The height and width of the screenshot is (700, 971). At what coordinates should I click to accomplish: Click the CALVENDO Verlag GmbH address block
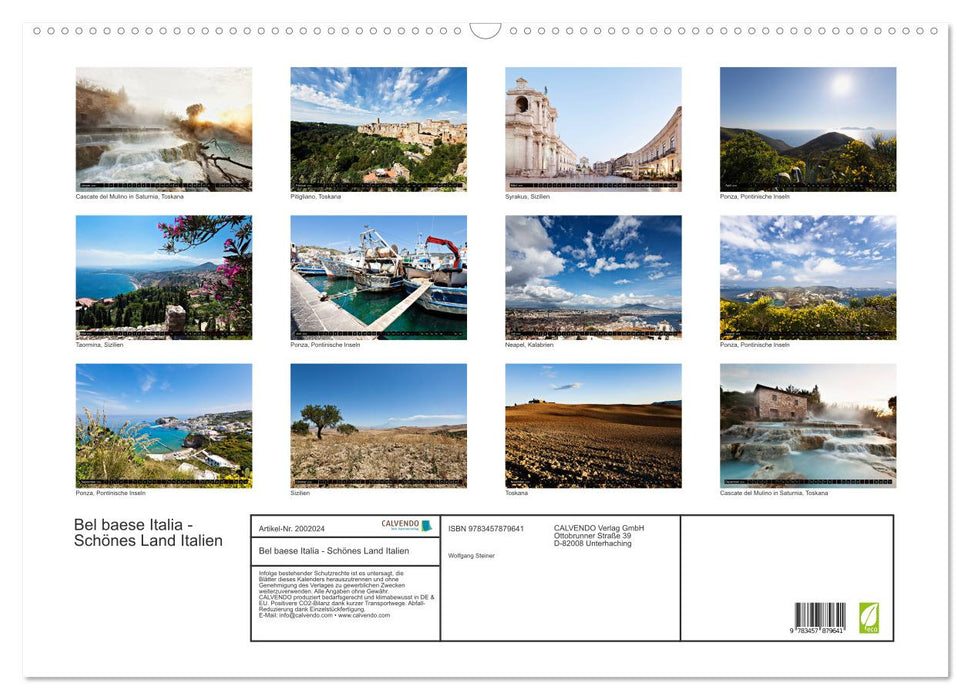point(598,533)
